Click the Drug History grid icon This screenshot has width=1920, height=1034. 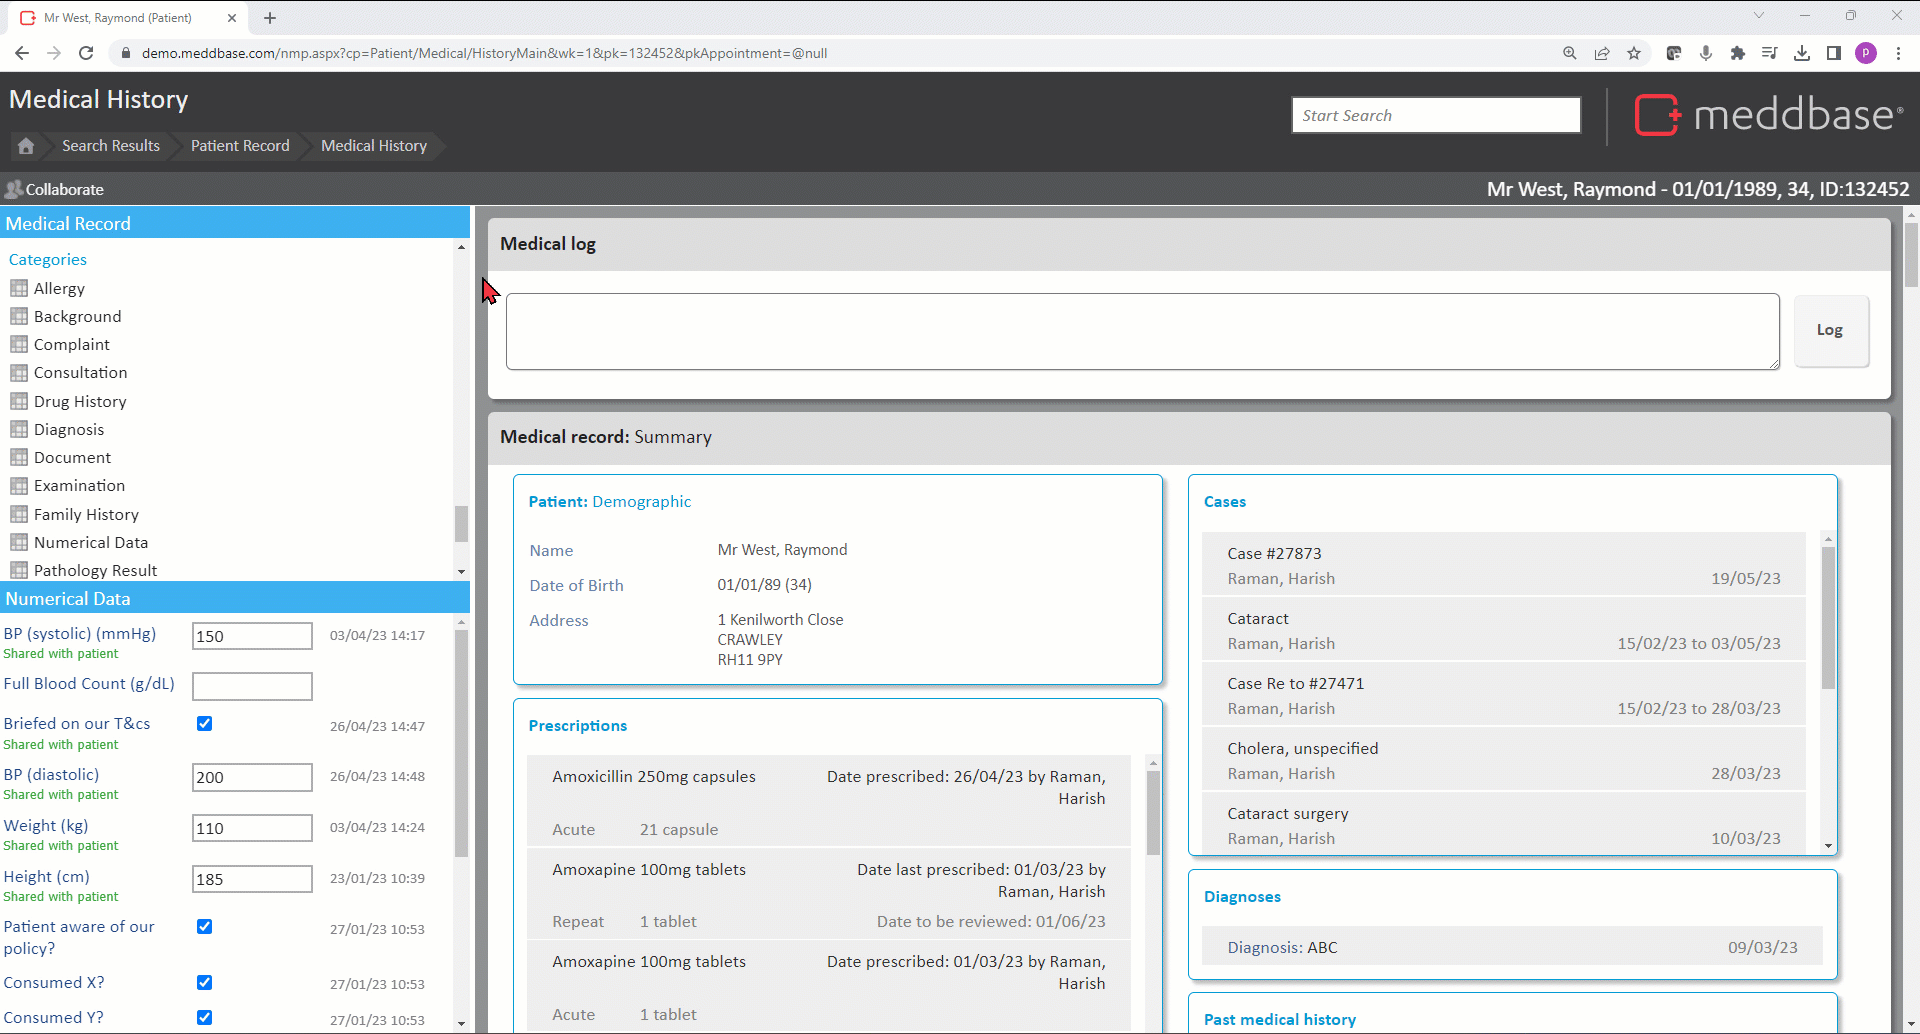tap(19, 402)
